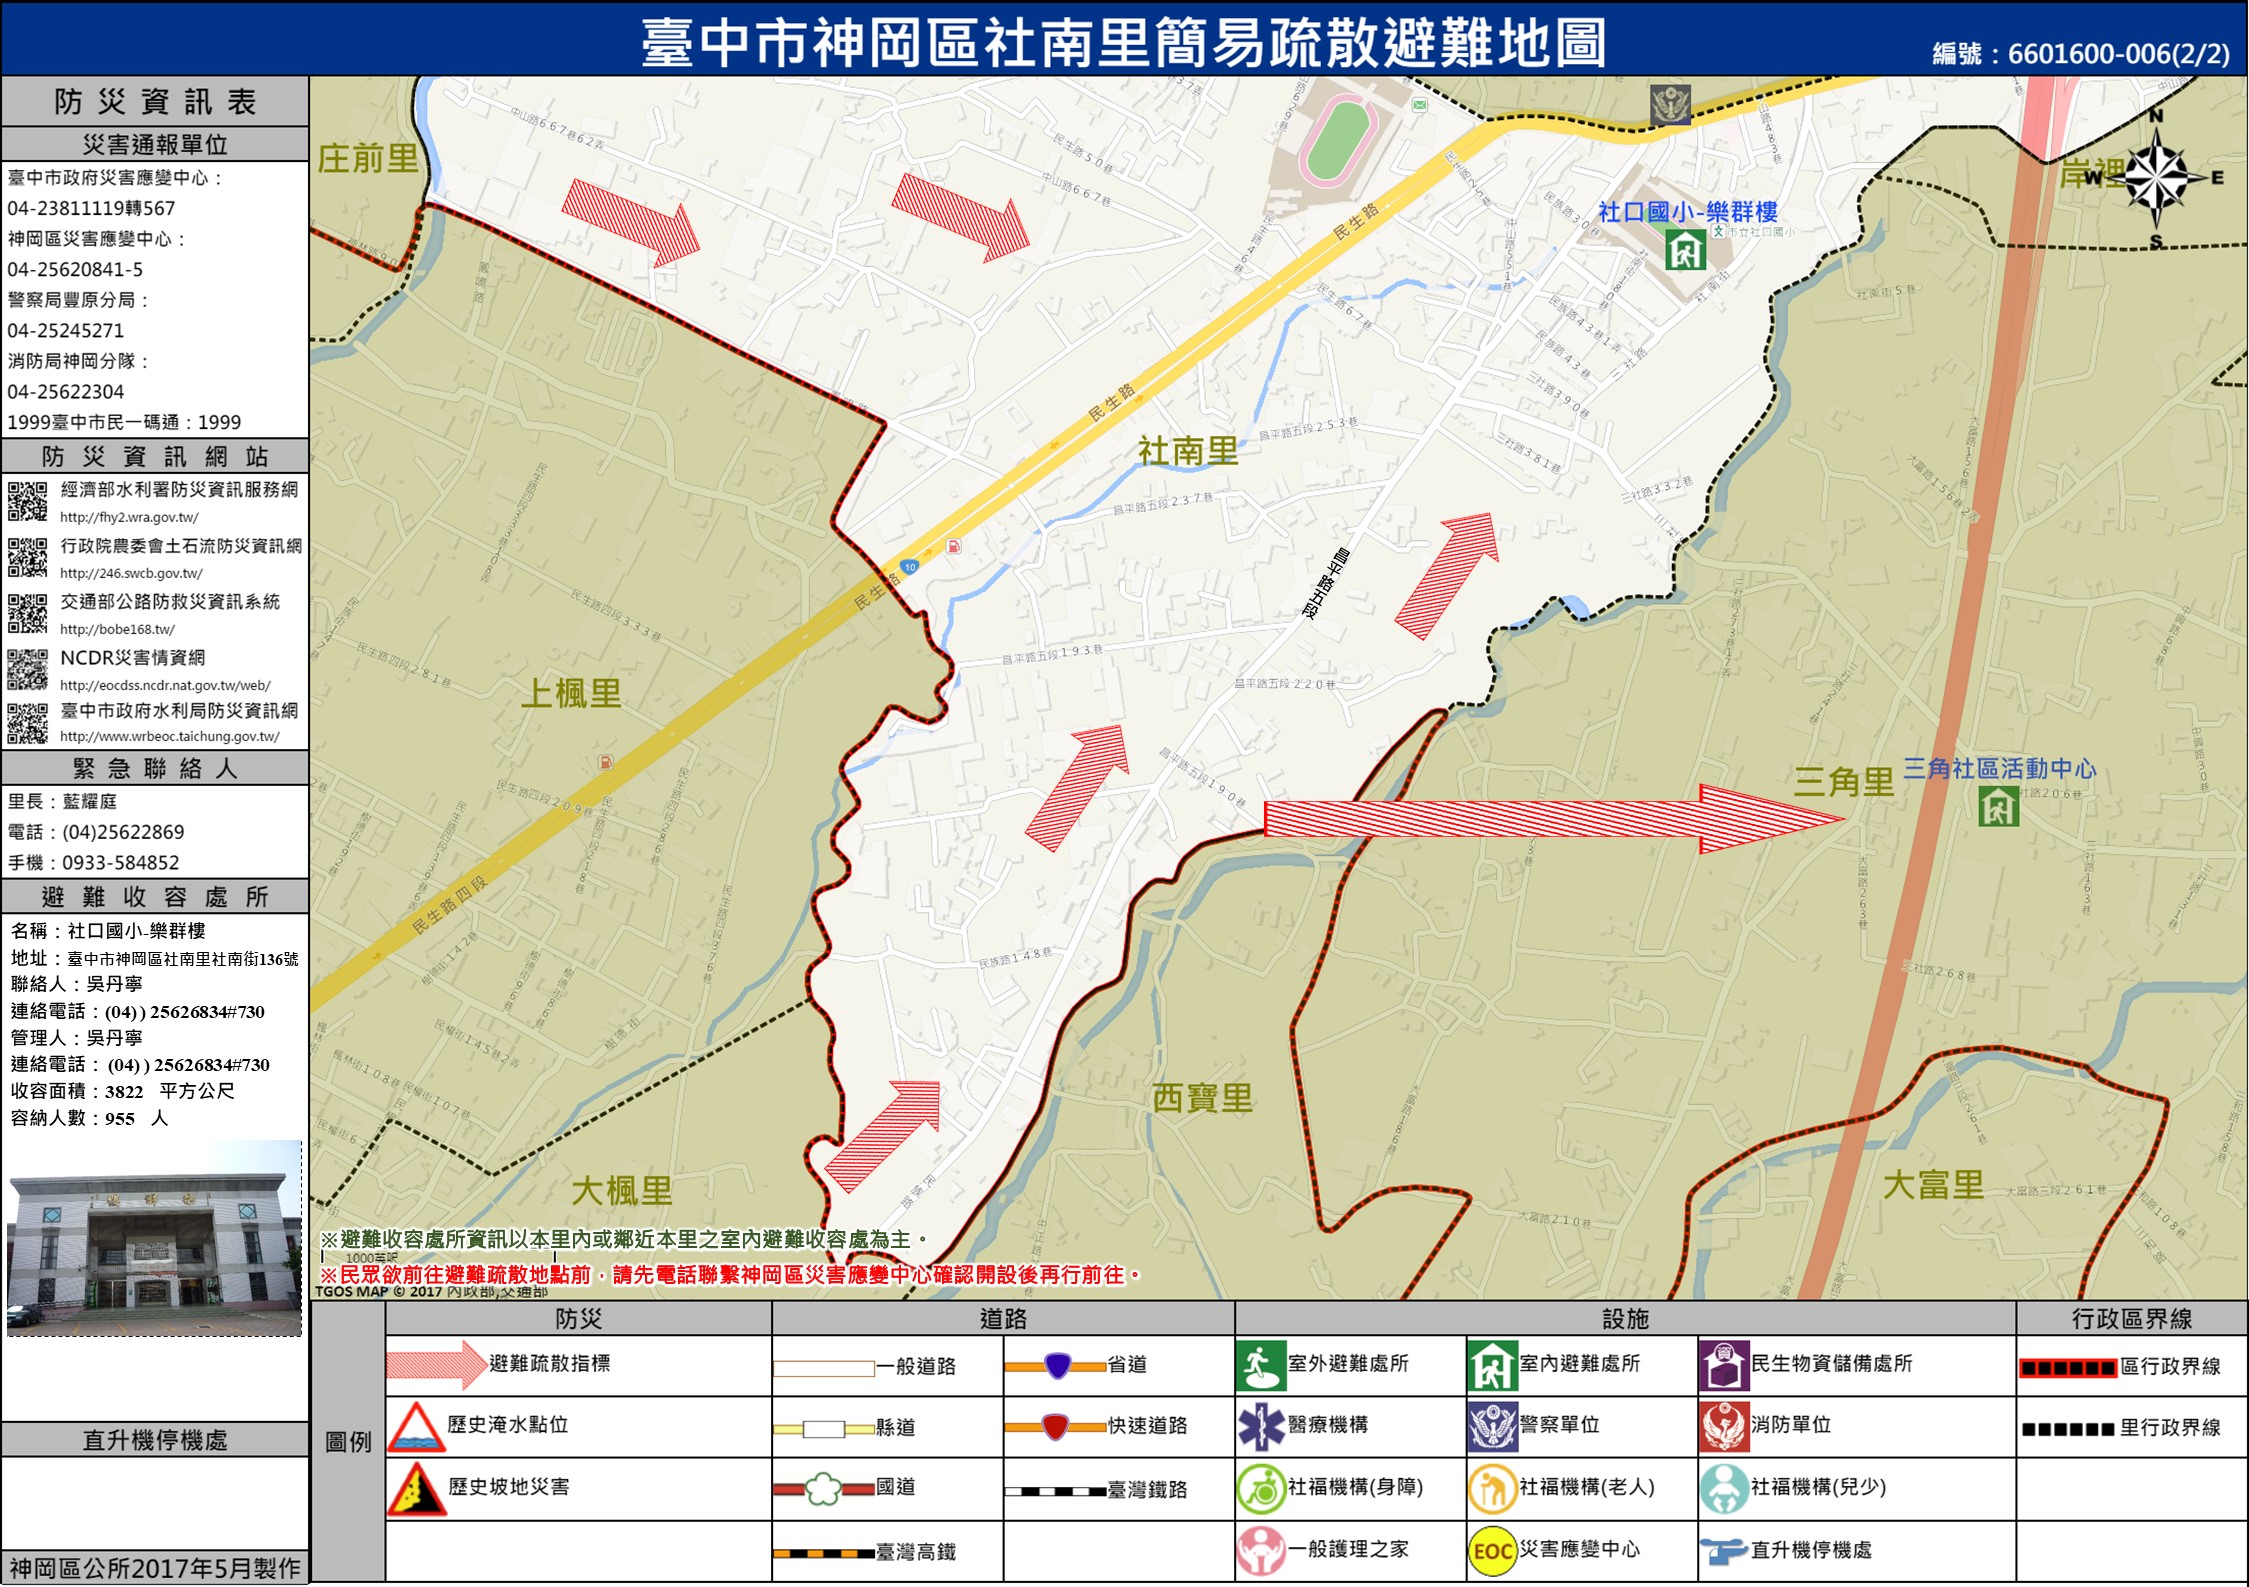Open the http://fhy2.wra.gov.tw/ link
Screen dimensions: 2249x1587
pos(129,518)
